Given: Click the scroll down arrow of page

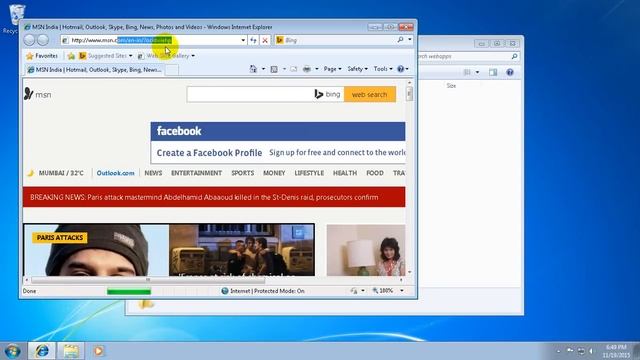Looking at the screenshot, I should coord(409,272).
